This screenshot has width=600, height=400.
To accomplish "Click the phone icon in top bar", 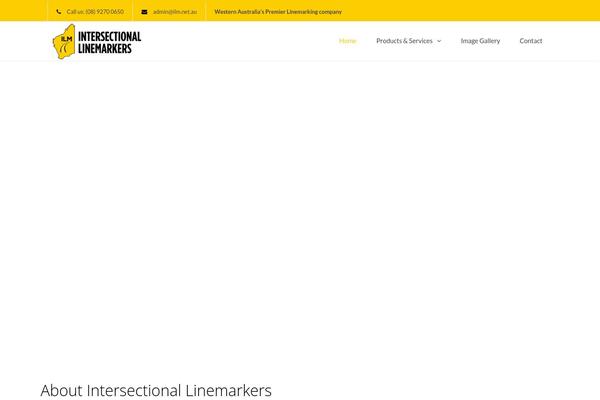I will (59, 12).
